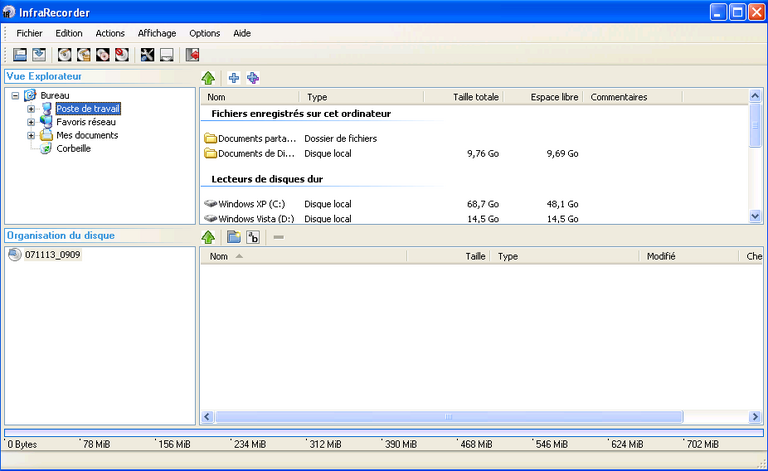Image resolution: width=768 pixels, height=471 pixels.
Task: Open configuration via wrench and screwdriver icon
Action: [147, 54]
